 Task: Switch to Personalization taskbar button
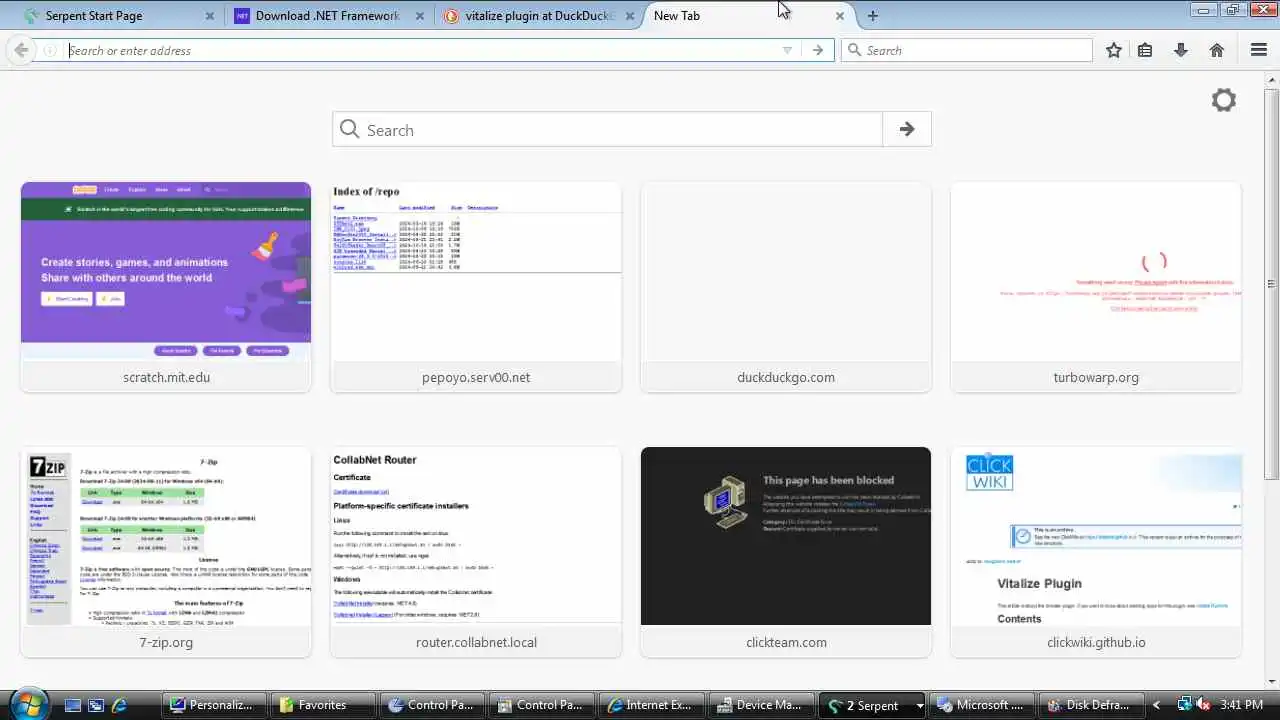tap(216, 705)
